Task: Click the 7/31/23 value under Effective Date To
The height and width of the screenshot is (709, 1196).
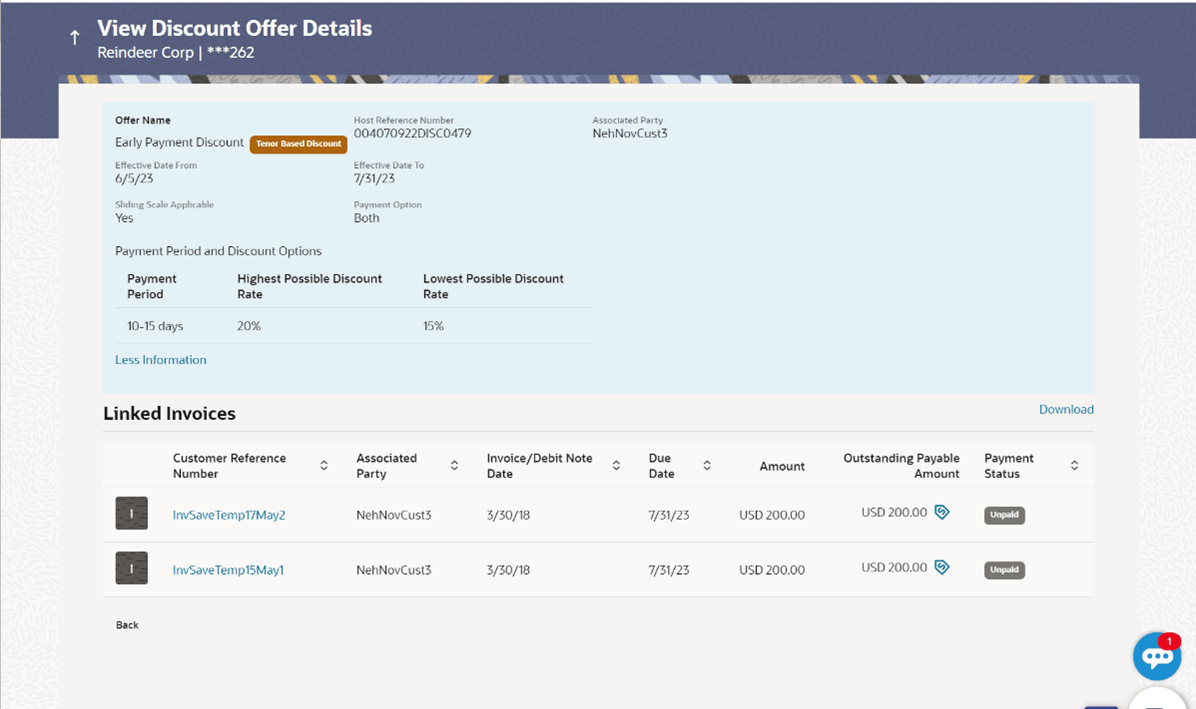Action: coord(375,178)
